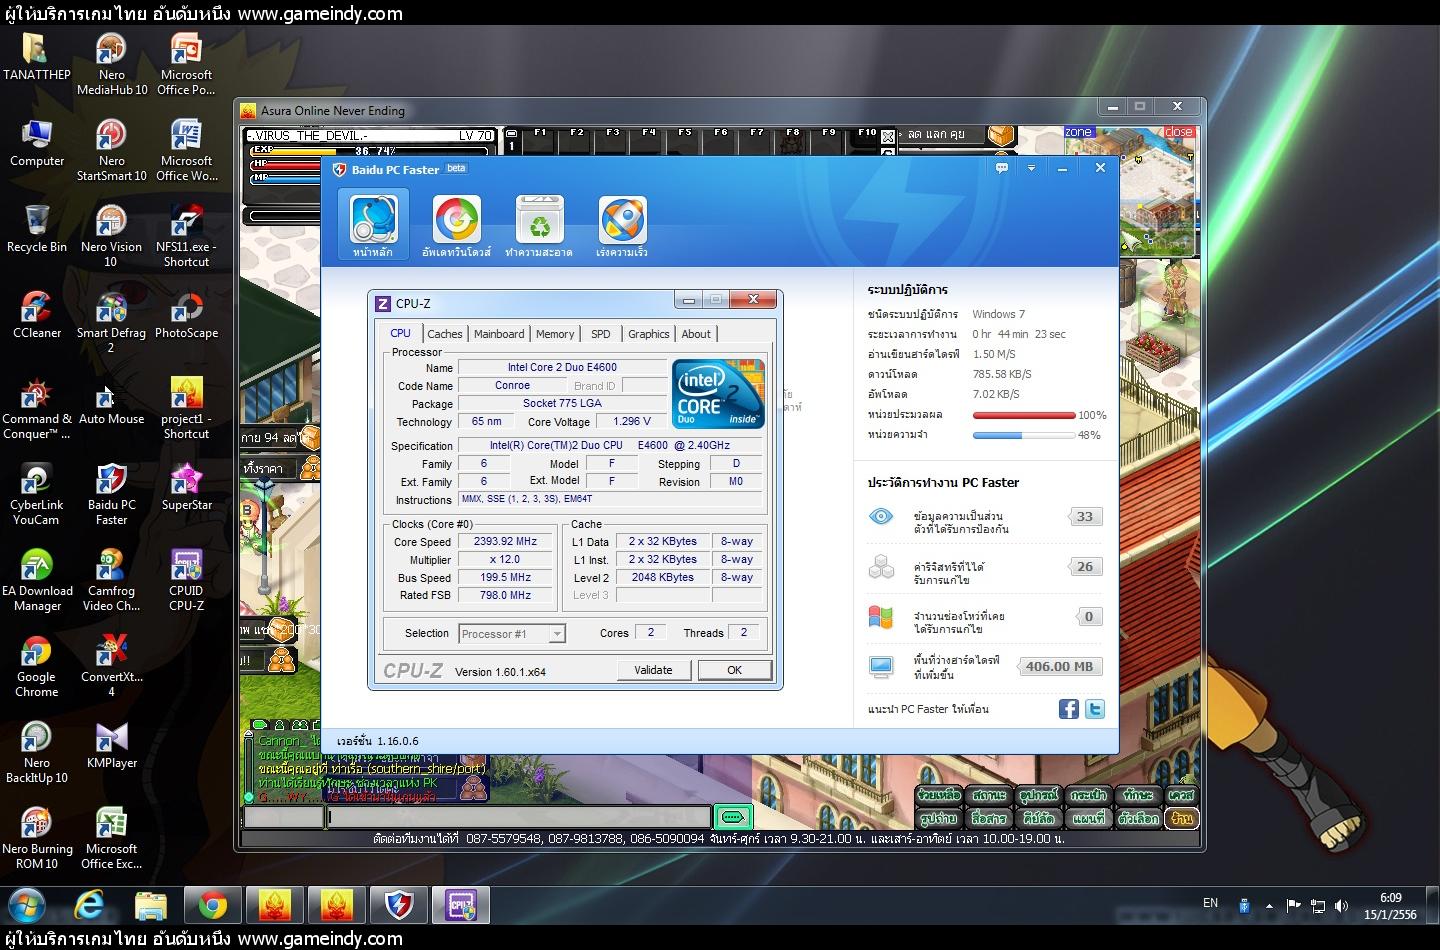Viewport: 1440px width, 950px height.
Task: Select the CPU tab in CPU-Z
Action: pos(400,333)
